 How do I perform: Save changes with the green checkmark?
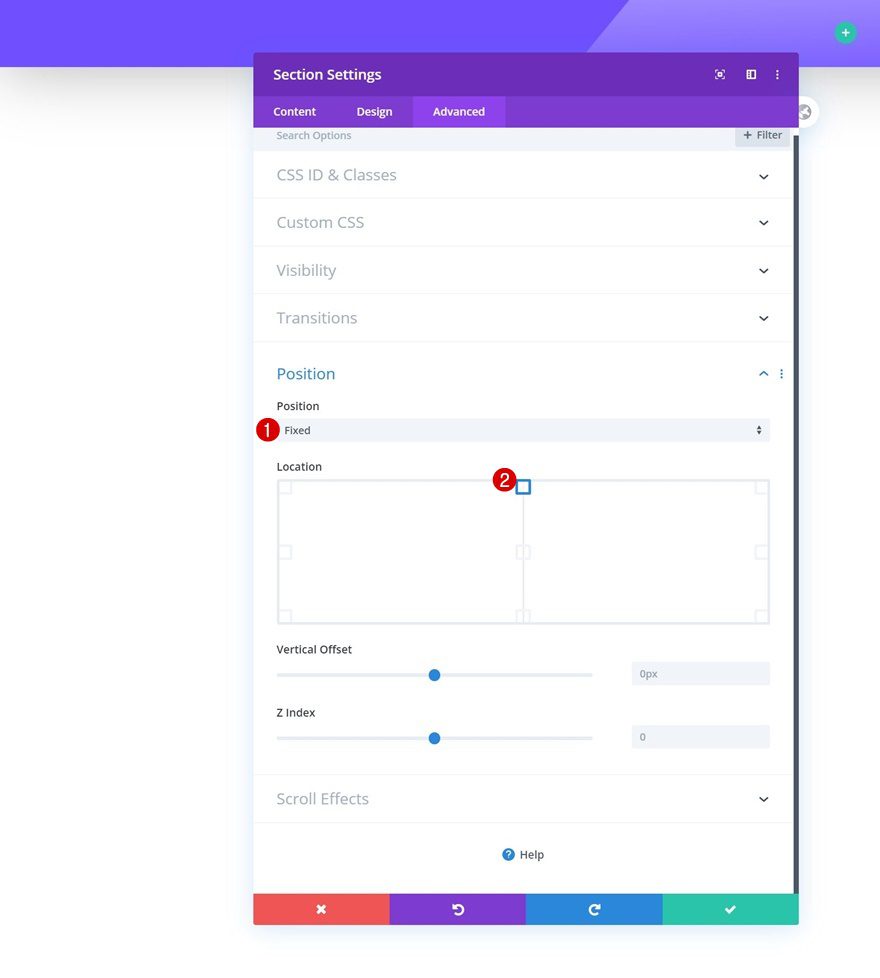click(730, 909)
